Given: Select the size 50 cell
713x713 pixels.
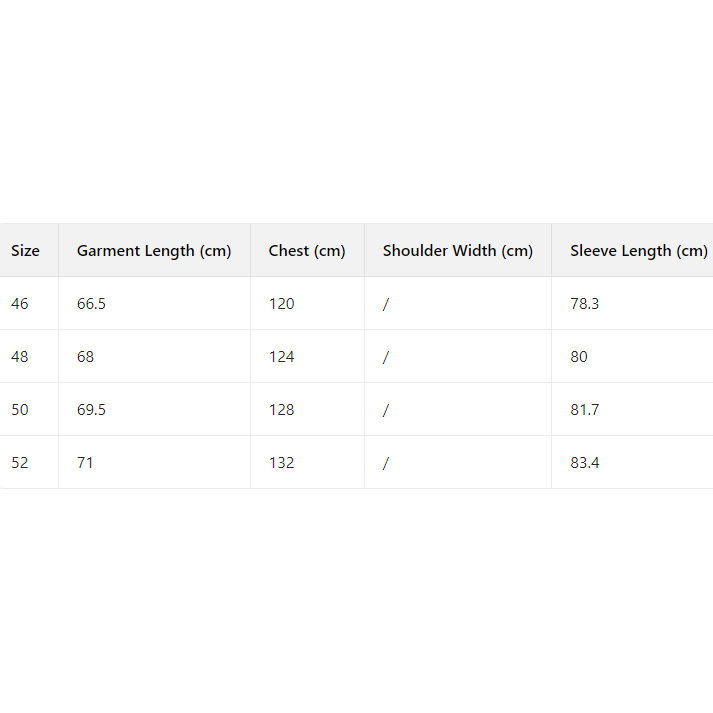Looking at the screenshot, I should (x=20, y=410).
